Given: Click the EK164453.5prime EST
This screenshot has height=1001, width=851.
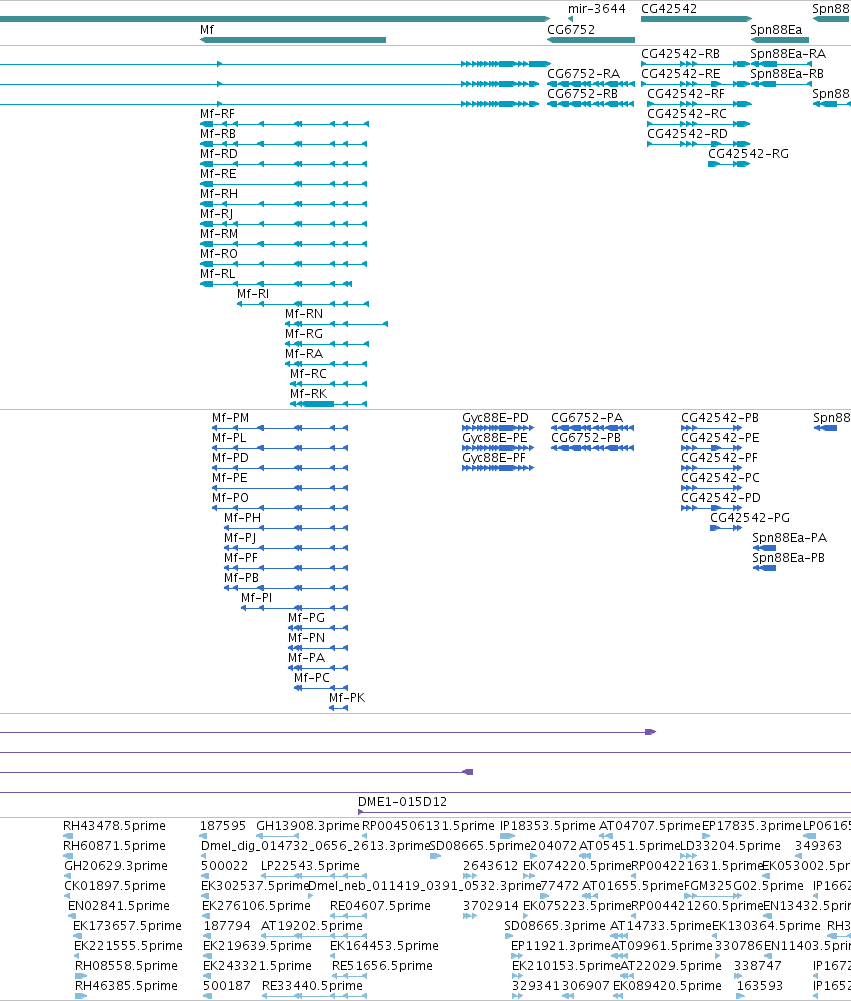Looking at the screenshot, I should pyautogui.click(x=333, y=956).
